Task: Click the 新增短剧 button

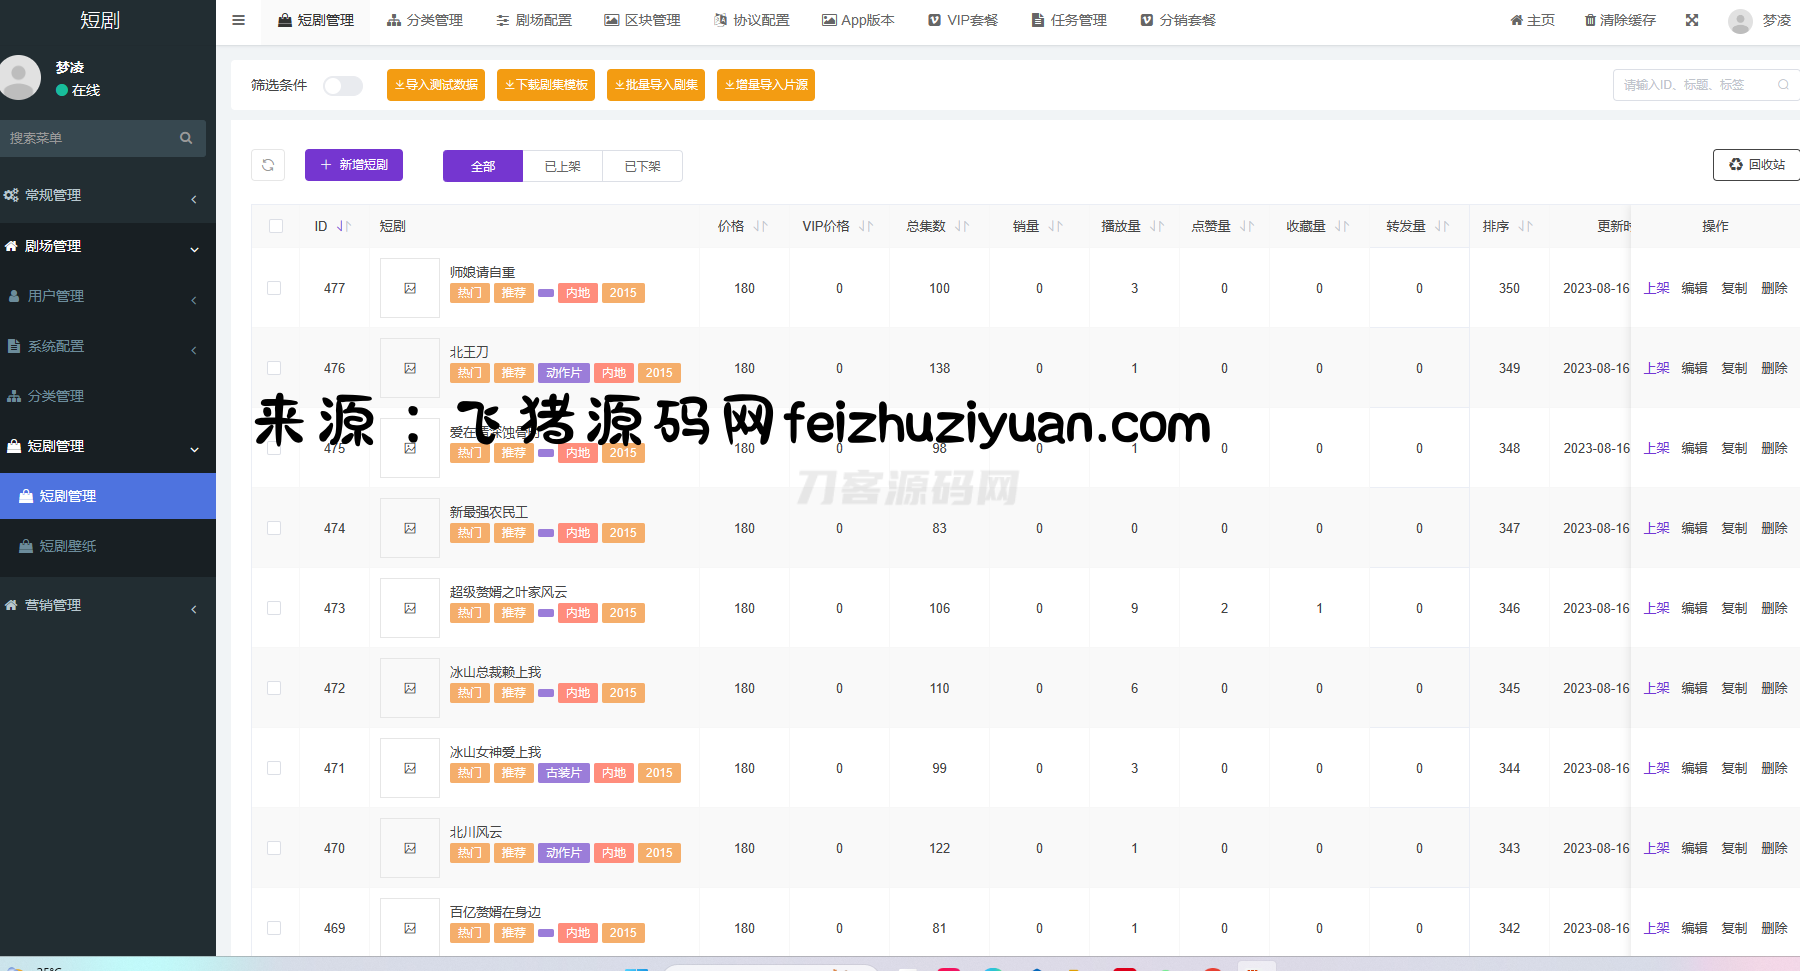Action: click(x=354, y=165)
